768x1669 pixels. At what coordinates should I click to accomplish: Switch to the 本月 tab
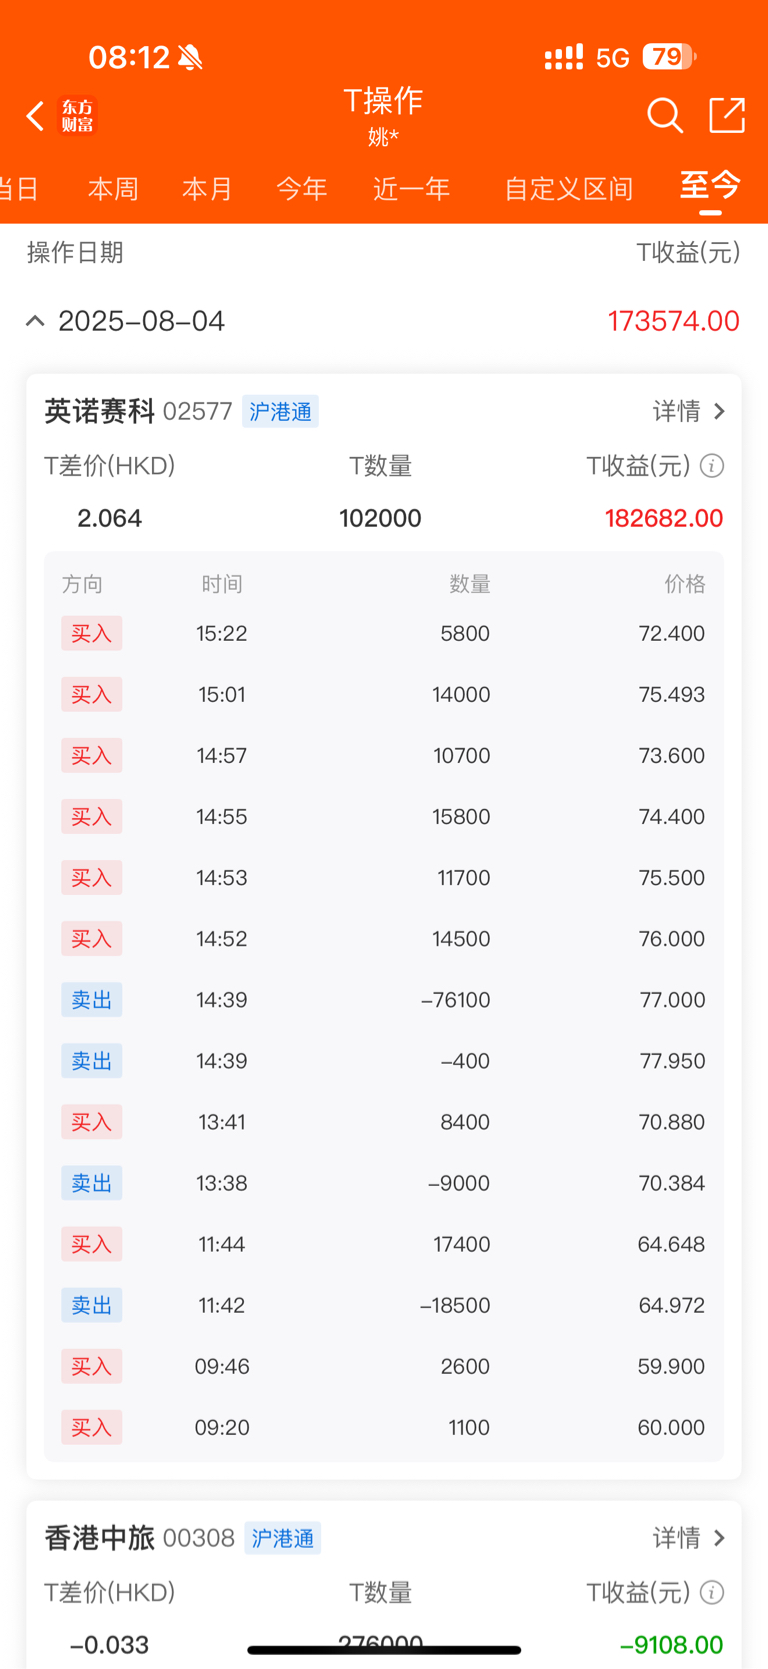tap(207, 189)
